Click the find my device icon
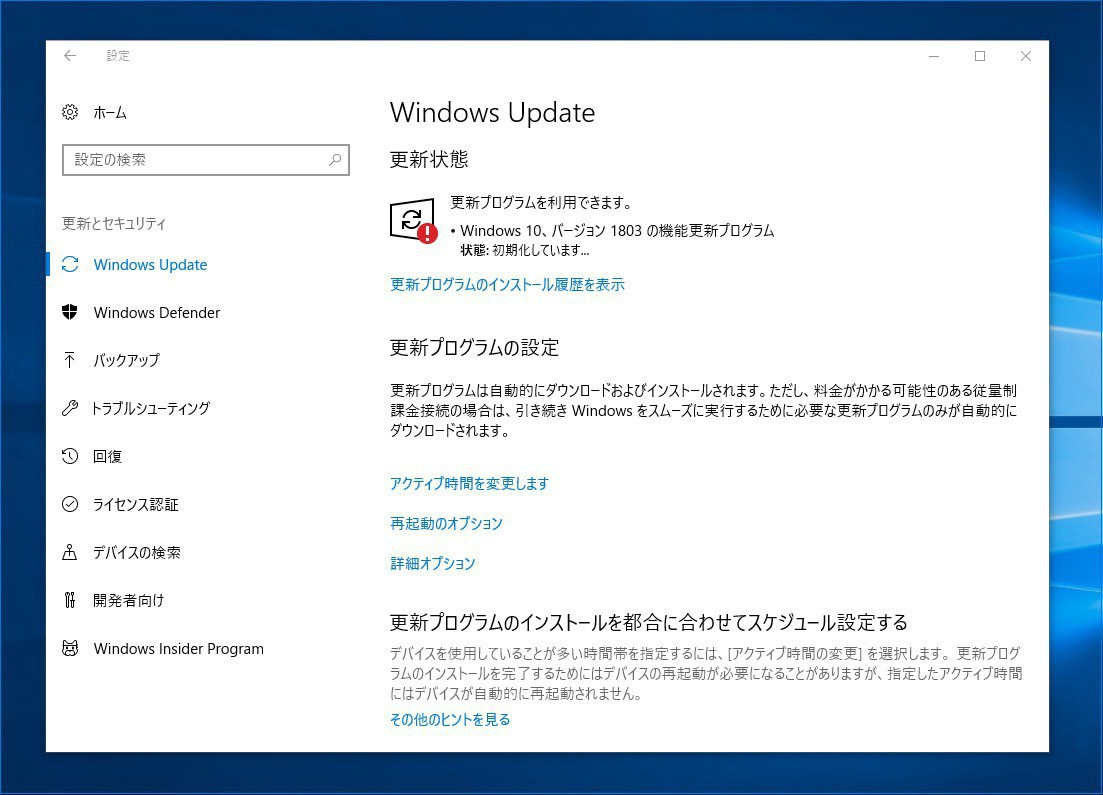 (x=70, y=552)
